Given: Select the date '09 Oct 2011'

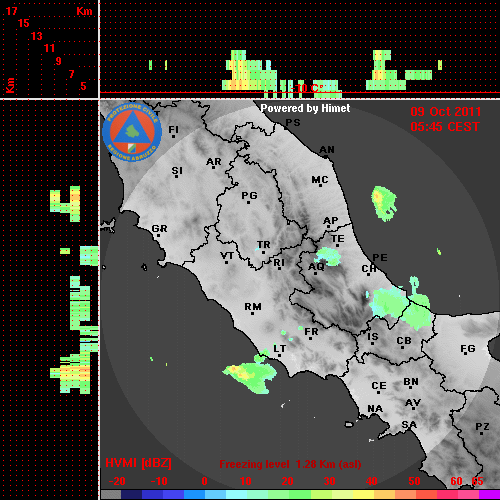Looking at the screenshot, I should 446,112.
